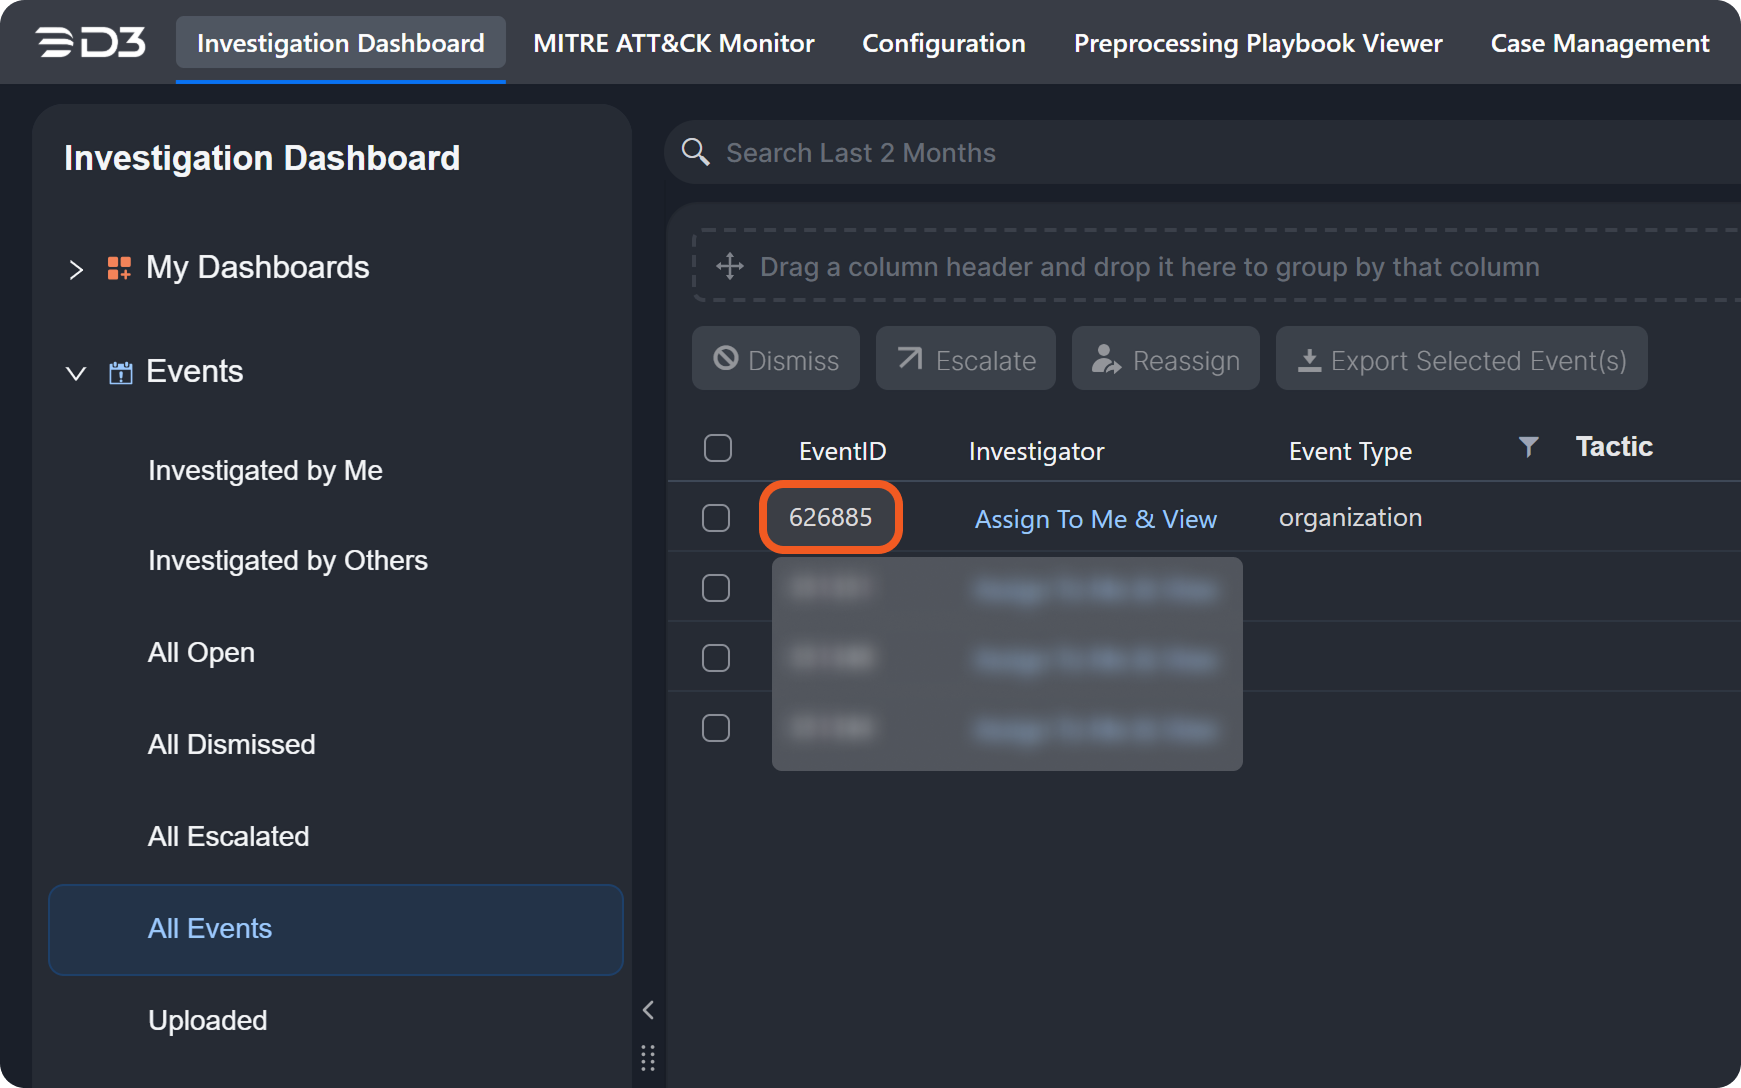This screenshot has width=1741, height=1088.
Task: Click the search magnifier icon
Action: (x=695, y=152)
